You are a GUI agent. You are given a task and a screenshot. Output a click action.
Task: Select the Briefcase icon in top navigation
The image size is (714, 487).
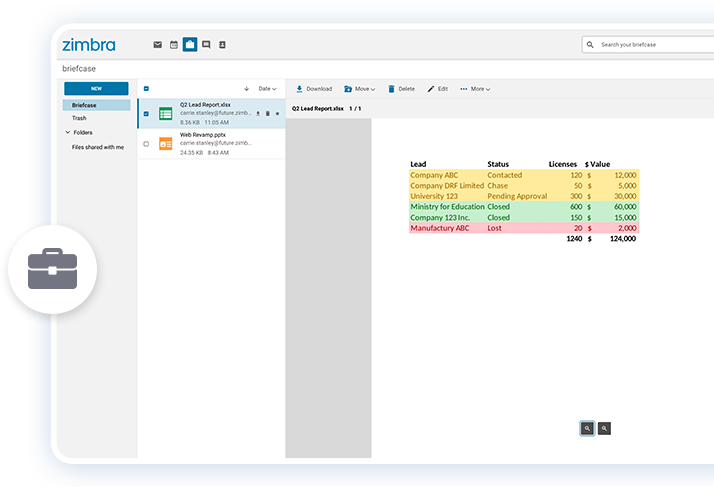[190, 45]
